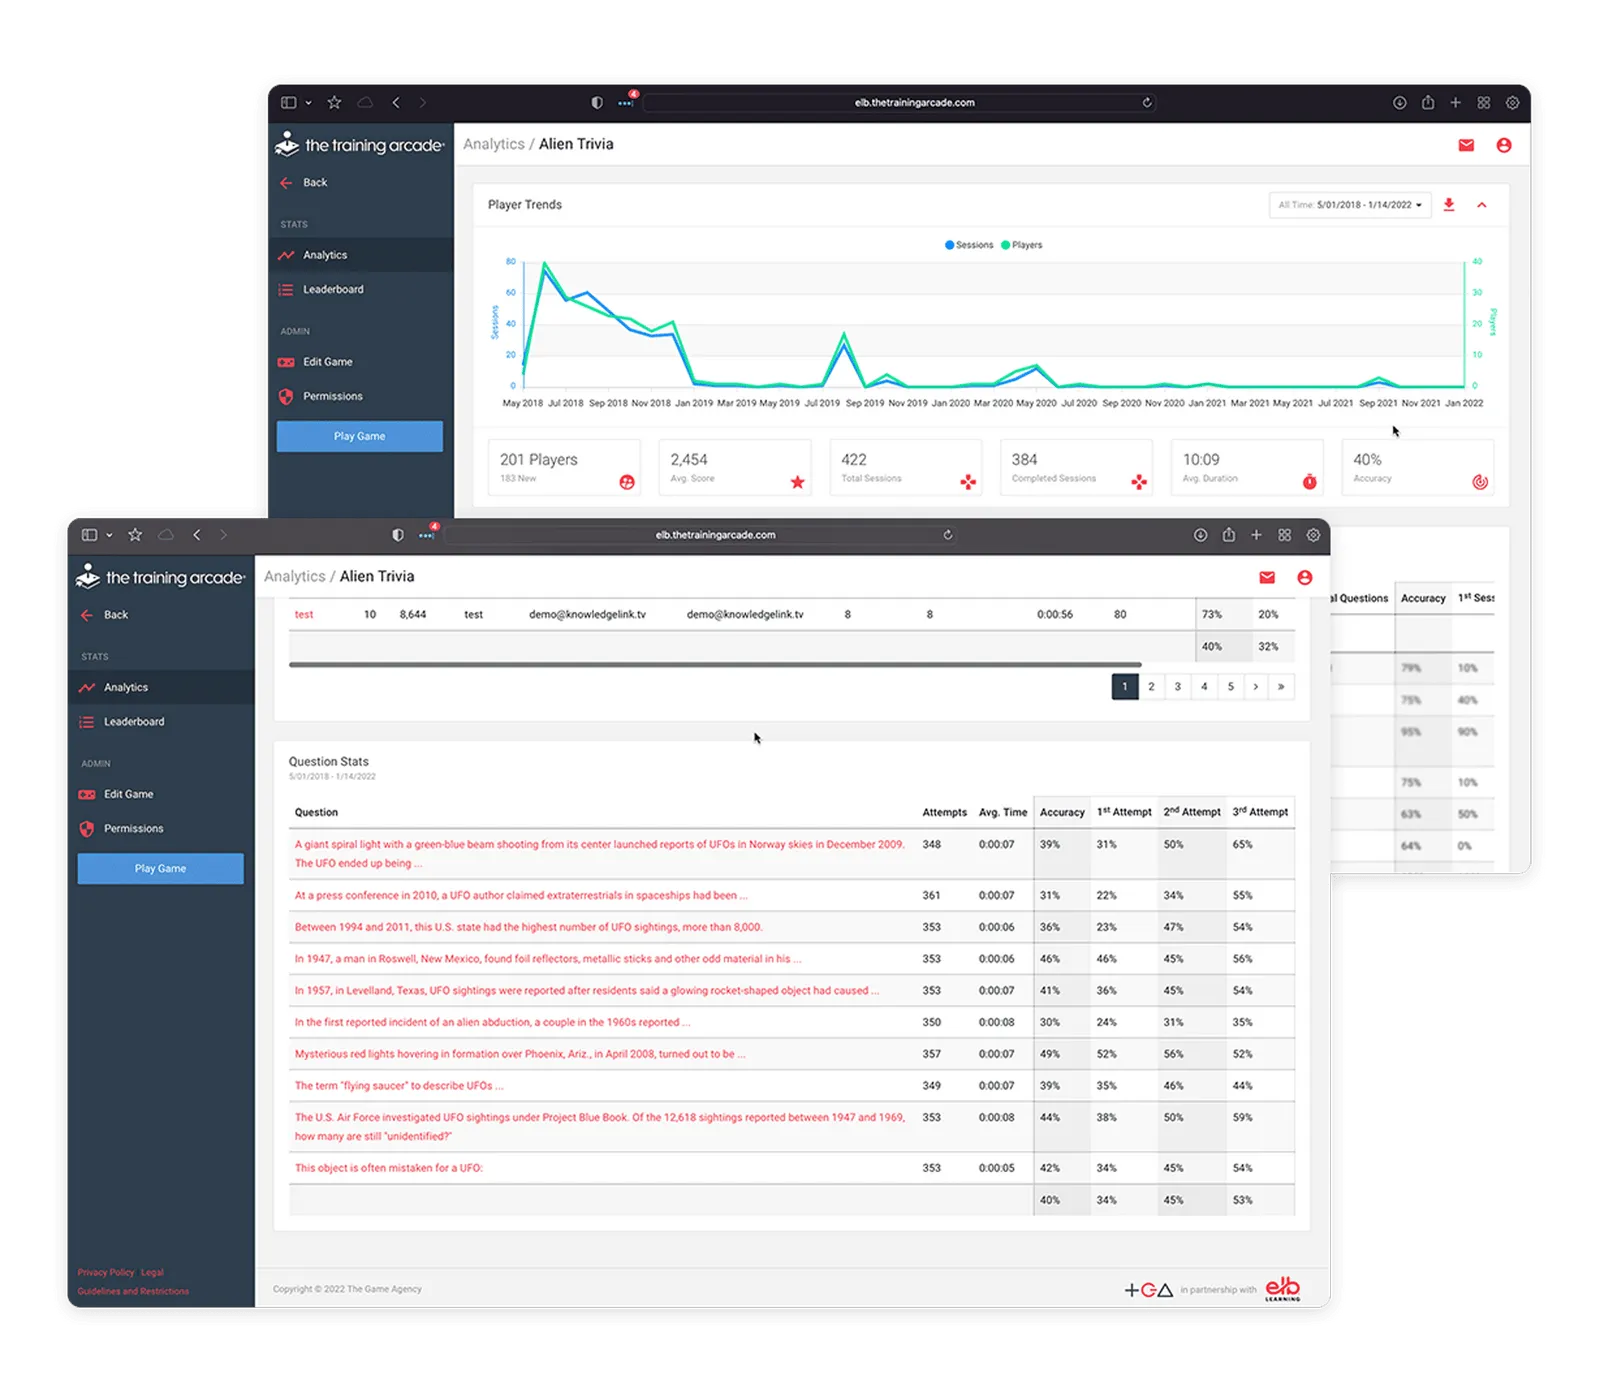Open the question about Project Blue Book
The image size is (1600, 1392).
(x=600, y=1127)
